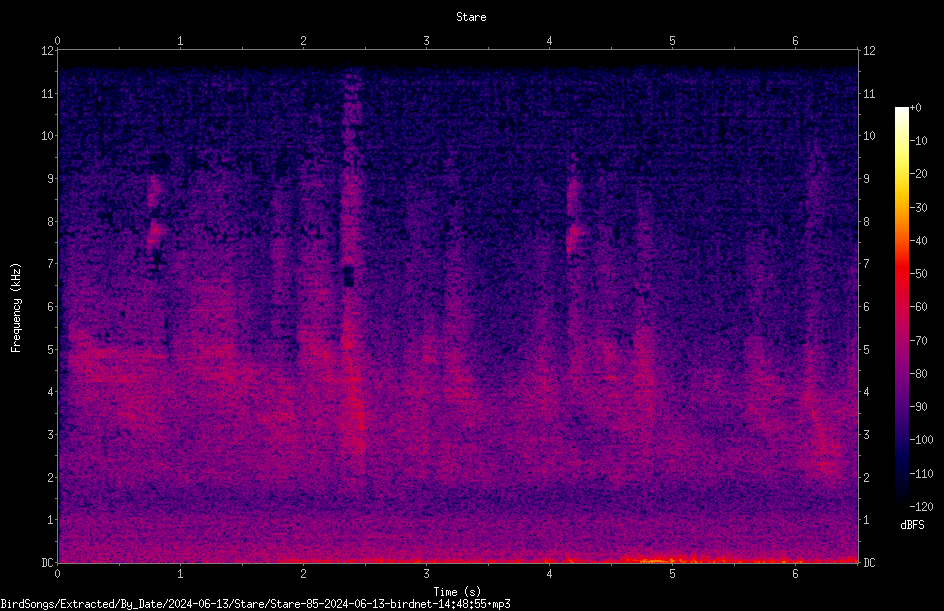Viewport: 944px width, 611px height.
Task: Click the +0 label on color scale
Action: [x=915, y=108]
